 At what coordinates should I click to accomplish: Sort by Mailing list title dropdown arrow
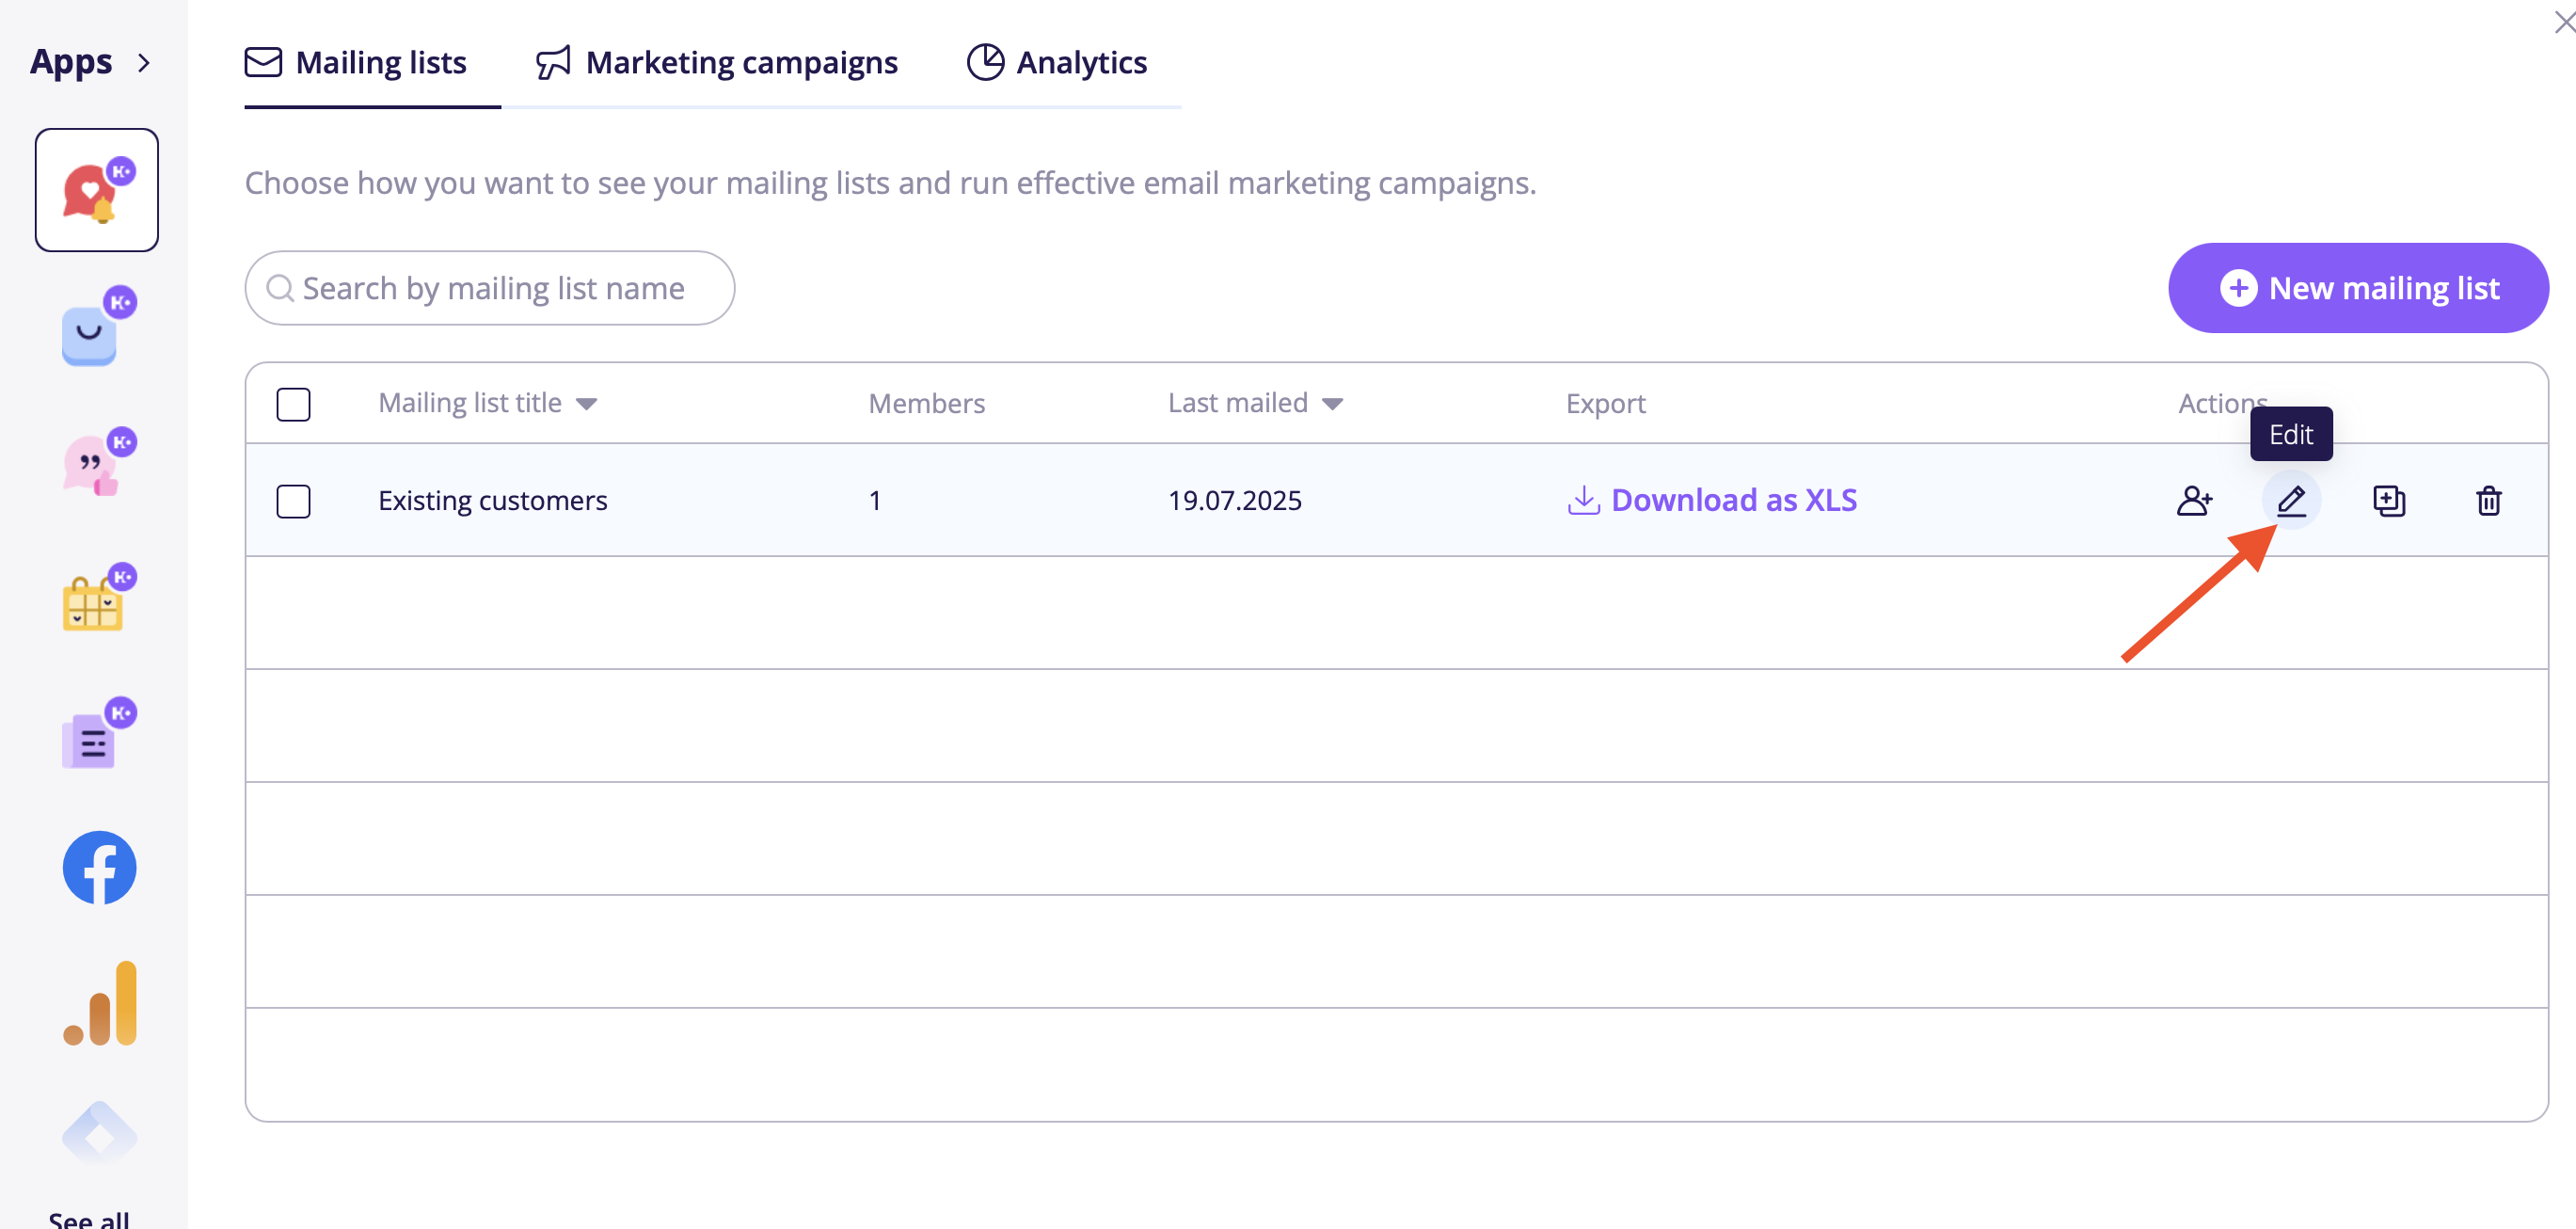pos(587,404)
